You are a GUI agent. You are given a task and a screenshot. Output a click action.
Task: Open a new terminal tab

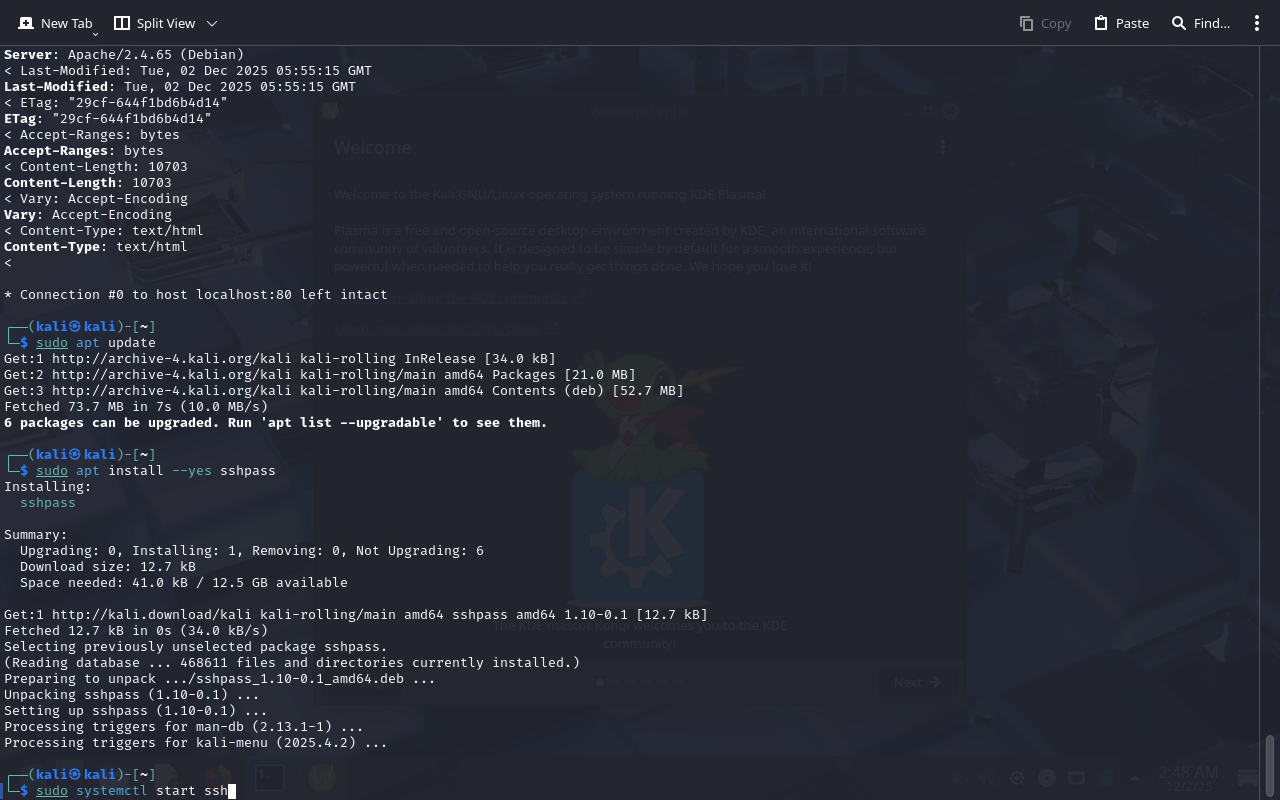[55, 23]
